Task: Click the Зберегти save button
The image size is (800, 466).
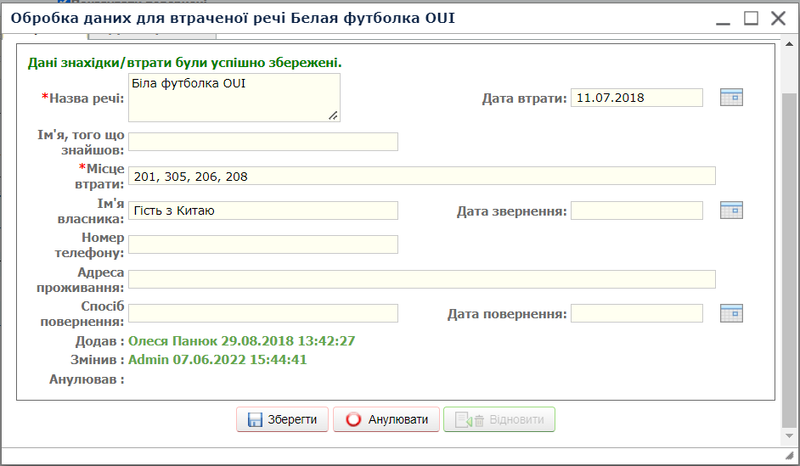Action: 282,420
